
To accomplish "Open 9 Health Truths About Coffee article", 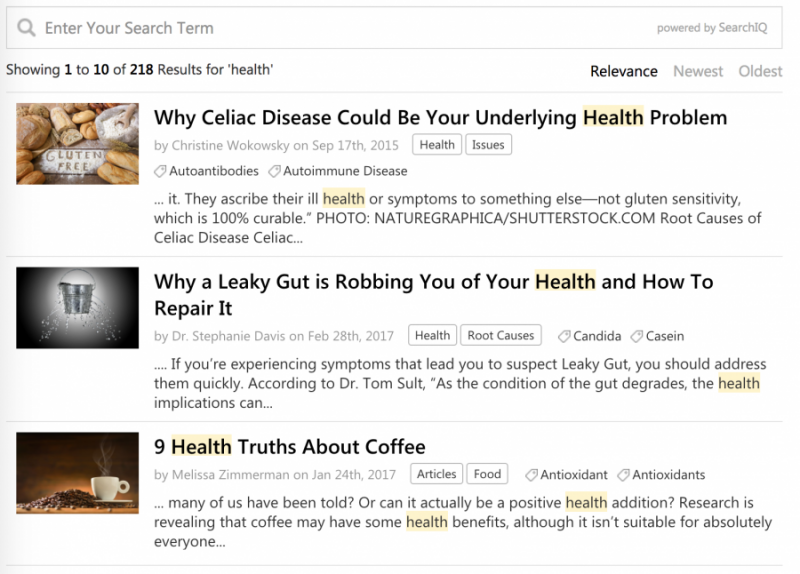I will [x=290, y=447].
